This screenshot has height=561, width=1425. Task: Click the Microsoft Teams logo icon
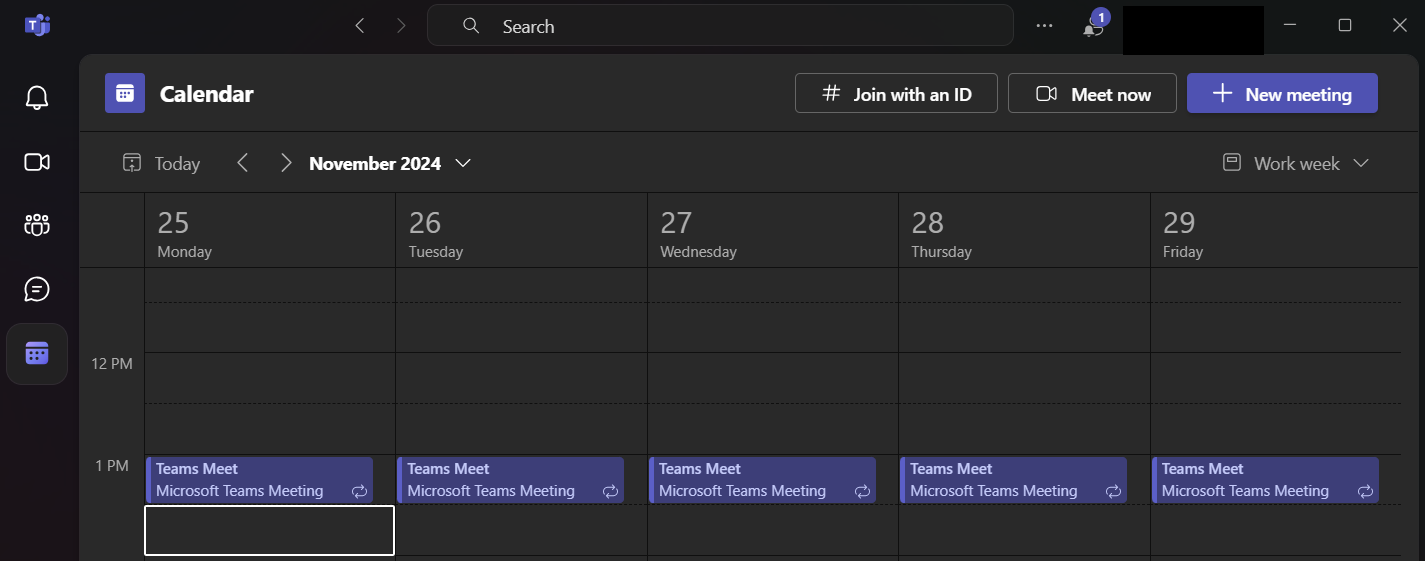37,26
